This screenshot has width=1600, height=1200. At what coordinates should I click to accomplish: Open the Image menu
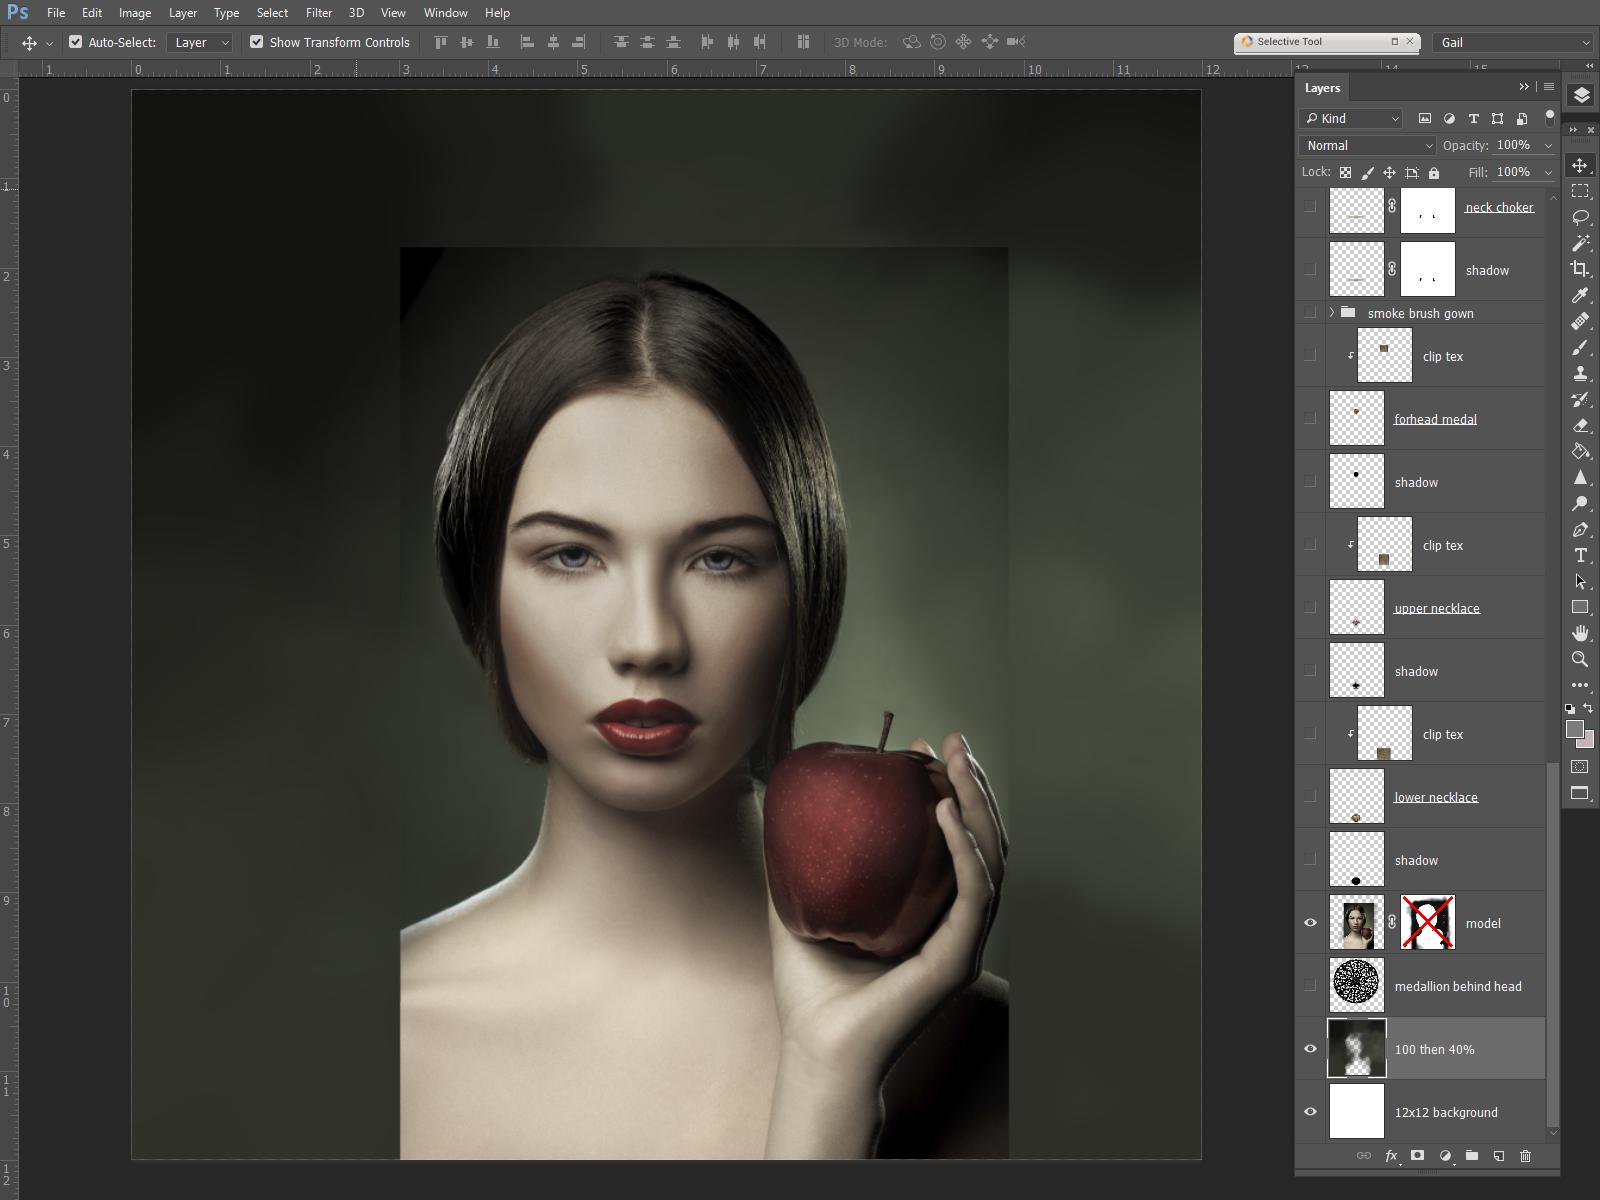pos(135,13)
